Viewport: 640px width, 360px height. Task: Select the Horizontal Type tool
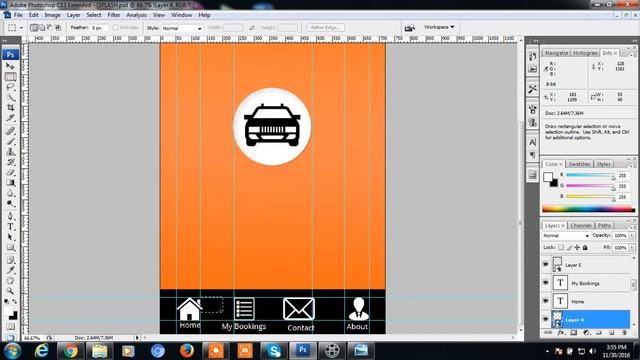coord(10,227)
